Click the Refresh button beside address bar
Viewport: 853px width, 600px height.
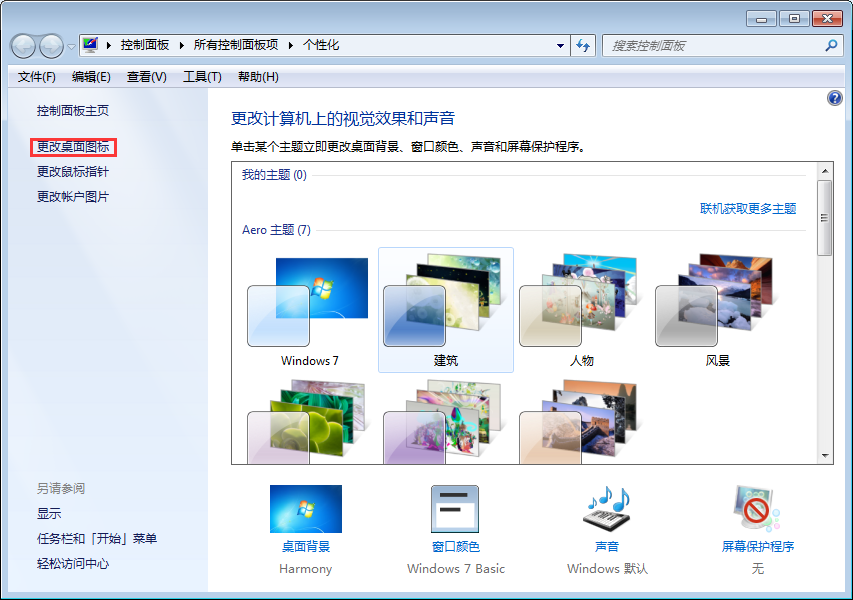583,46
